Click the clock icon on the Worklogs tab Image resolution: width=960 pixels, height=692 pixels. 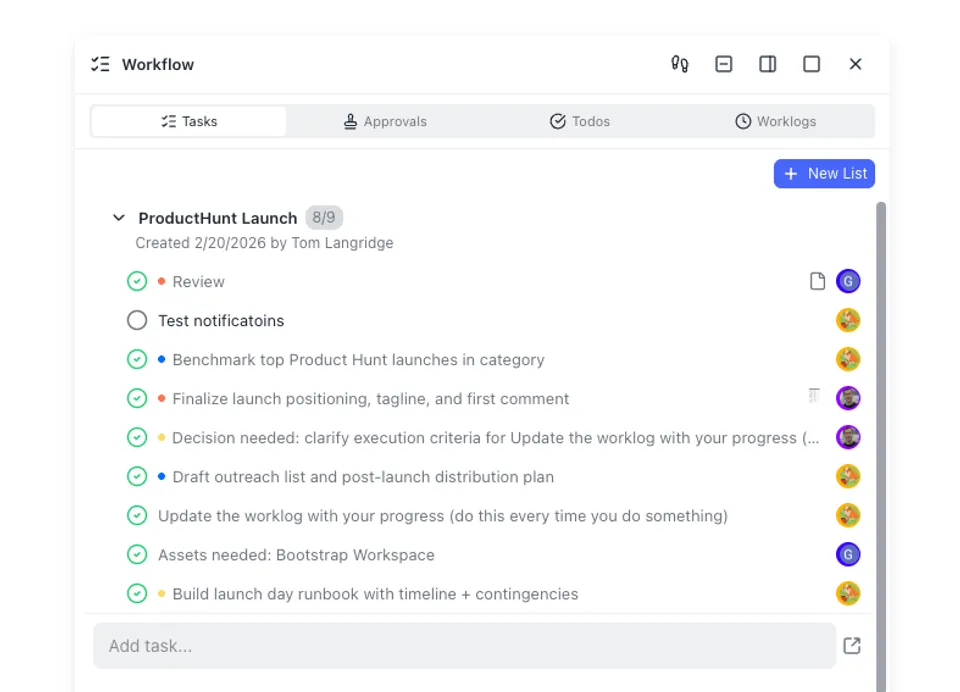[742, 121]
